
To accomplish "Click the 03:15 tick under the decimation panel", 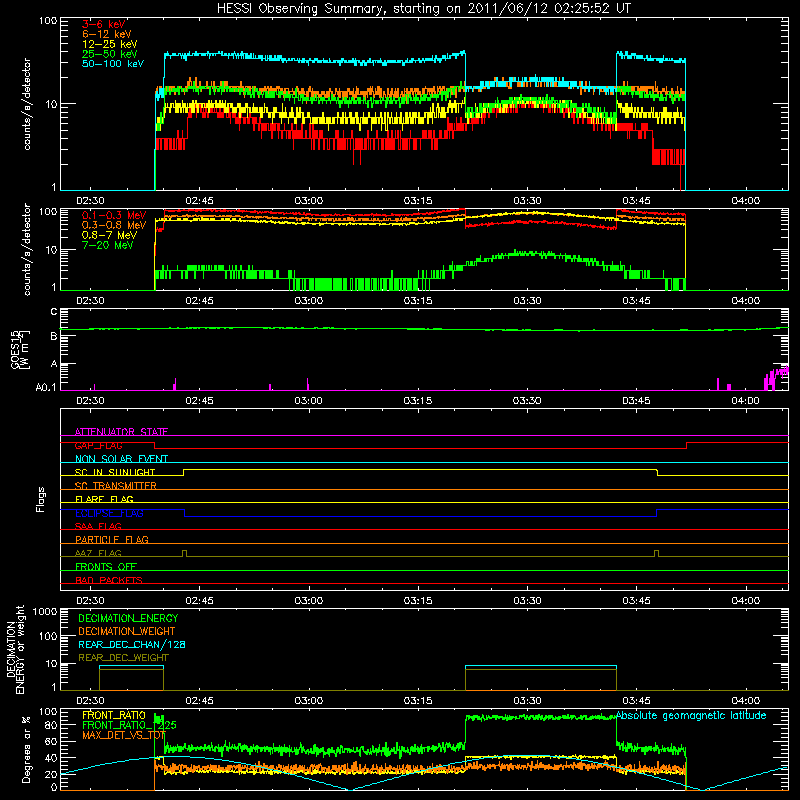I will coord(418,701).
